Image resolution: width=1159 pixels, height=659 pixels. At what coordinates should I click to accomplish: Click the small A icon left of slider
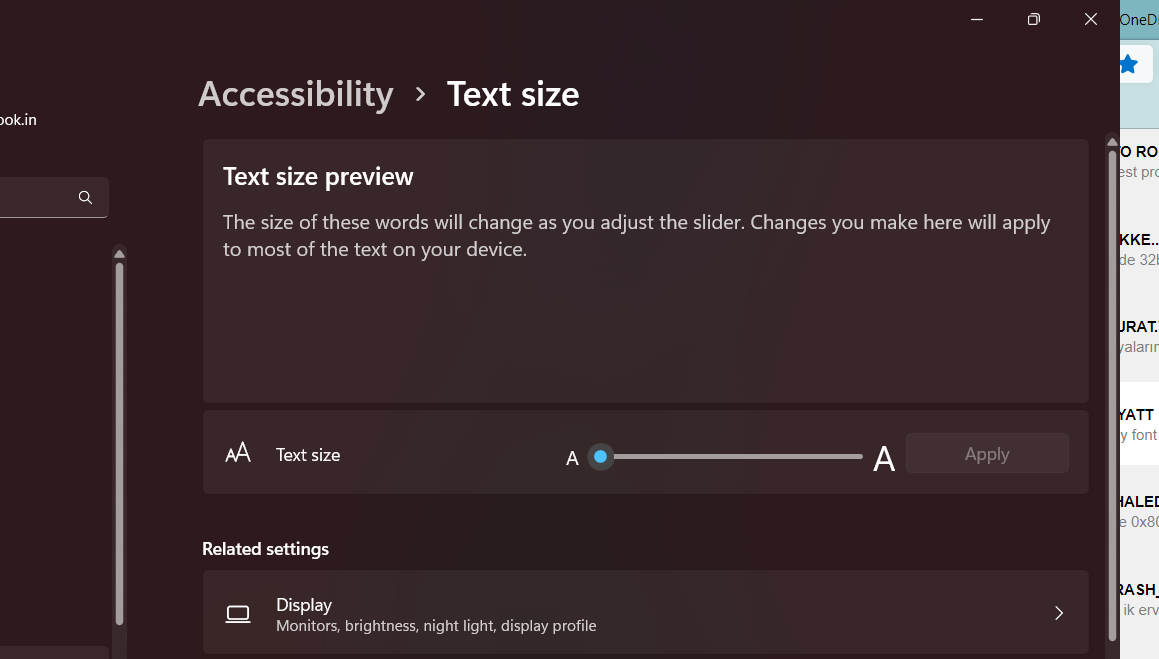click(572, 459)
